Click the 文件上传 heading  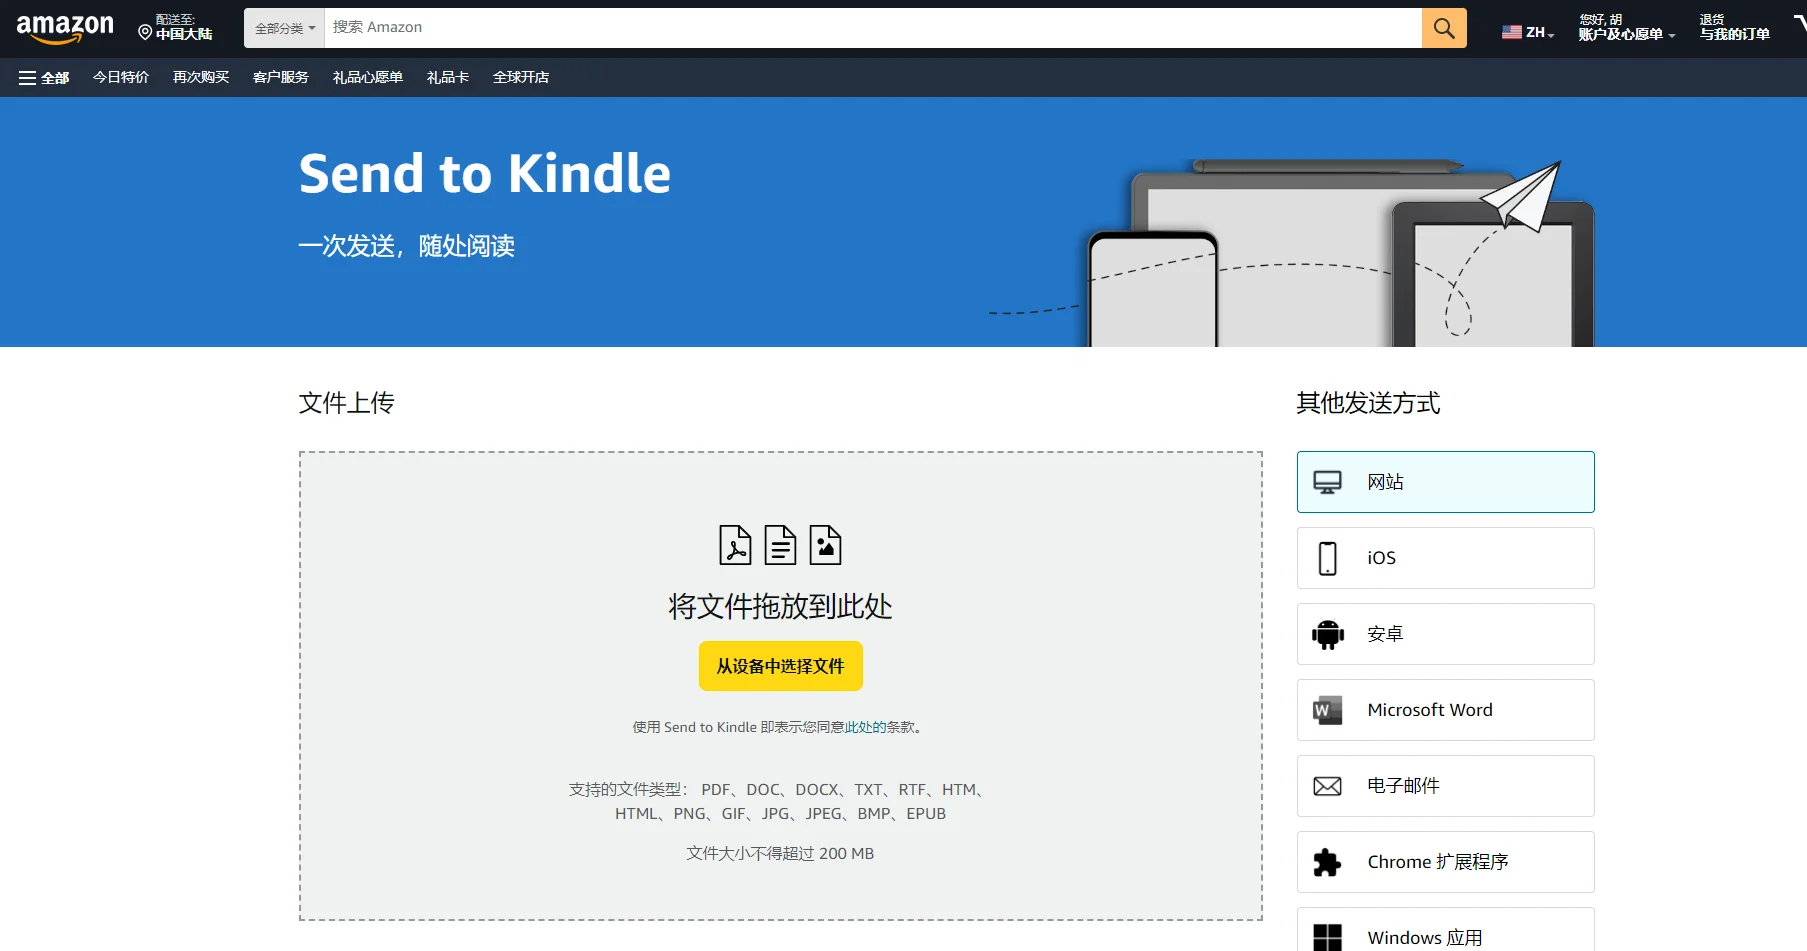(x=347, y=403)
